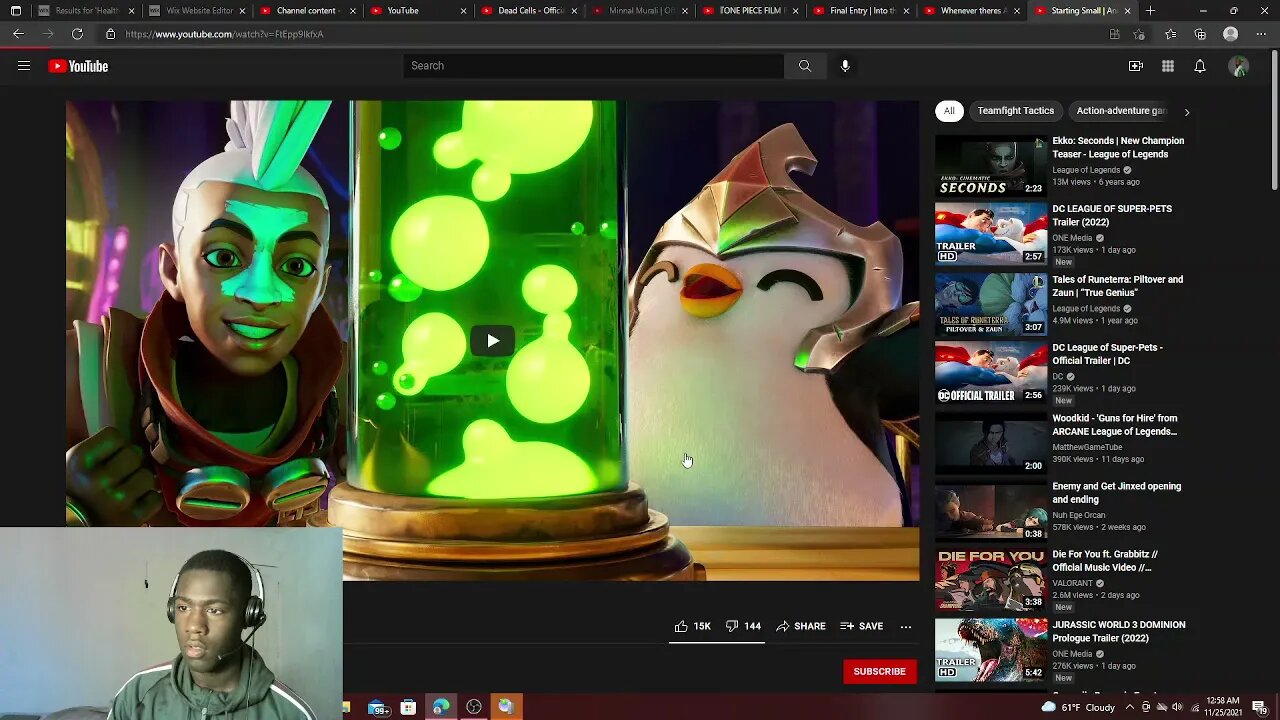Viewport: 1280px width, 720px height.
Task: Open the browser profile icon
Action: pyautogui.click(x=1231, y=34)
